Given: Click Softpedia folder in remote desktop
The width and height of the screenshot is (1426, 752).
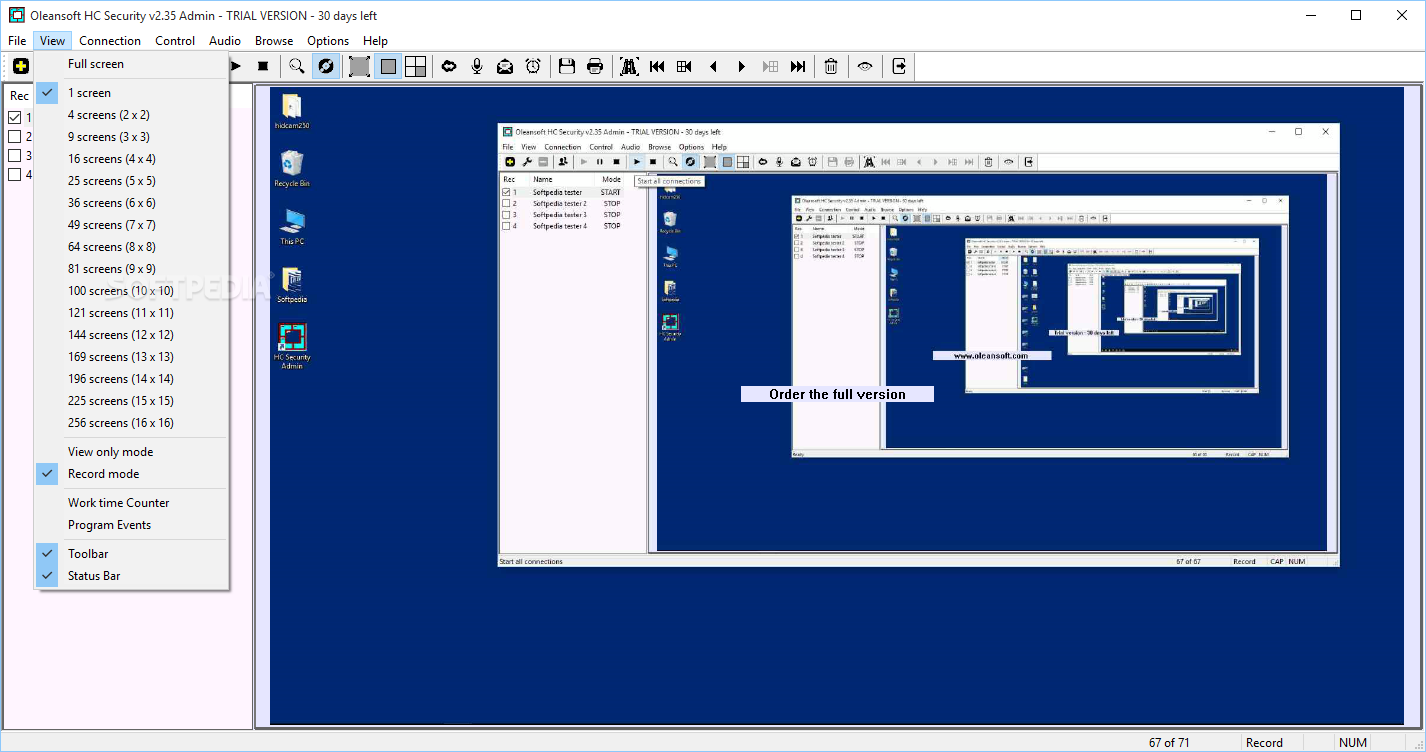Looking at the screenshot, I should click(292, 284).
